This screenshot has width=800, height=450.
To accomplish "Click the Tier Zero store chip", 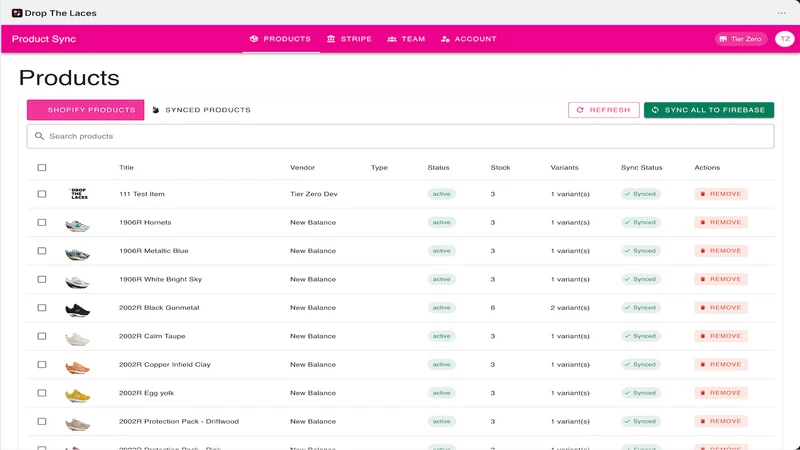I will [741, 39].
